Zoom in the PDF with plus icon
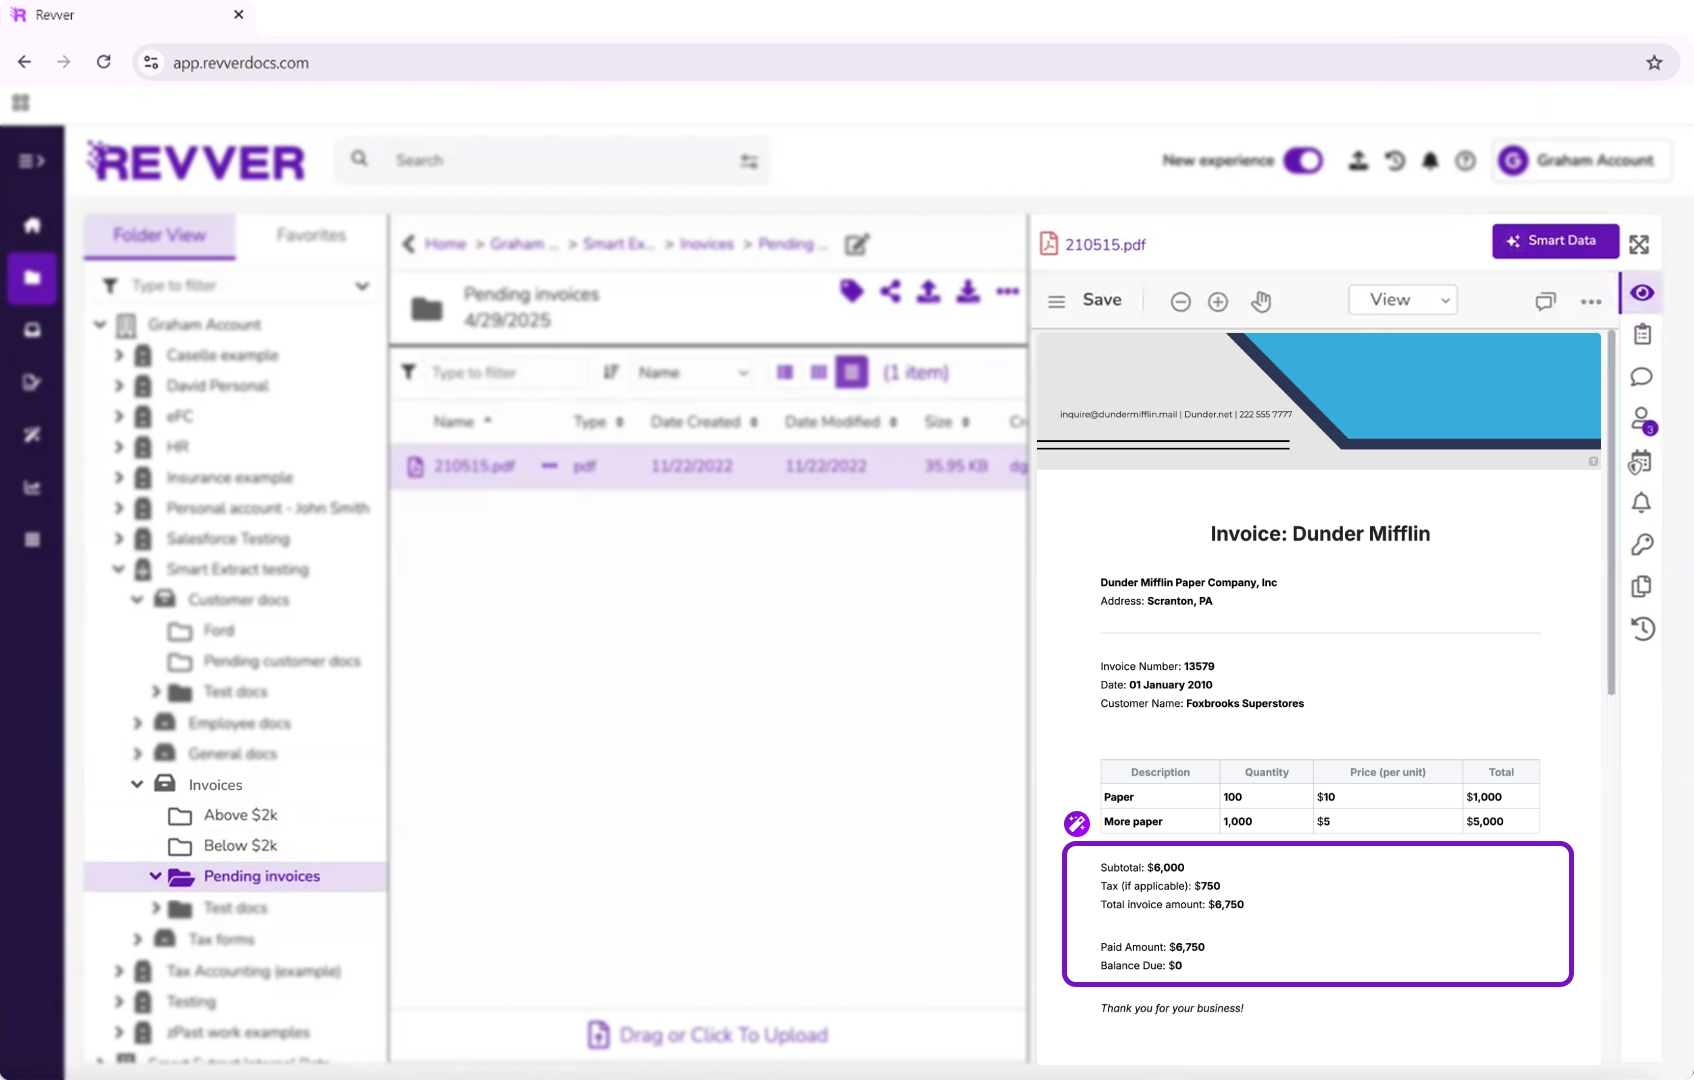Screen dimensions: 1694x1080 [x=1218, y=302]
